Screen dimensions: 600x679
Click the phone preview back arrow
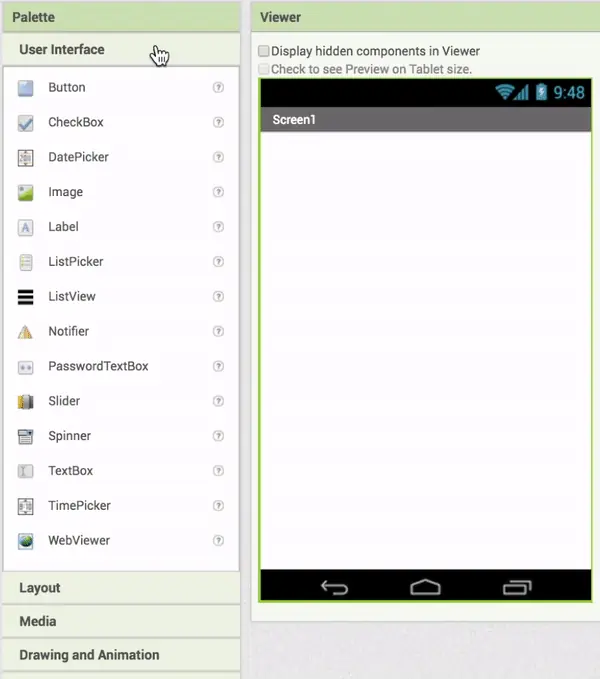pyautogui.click(x=334, y=588)
